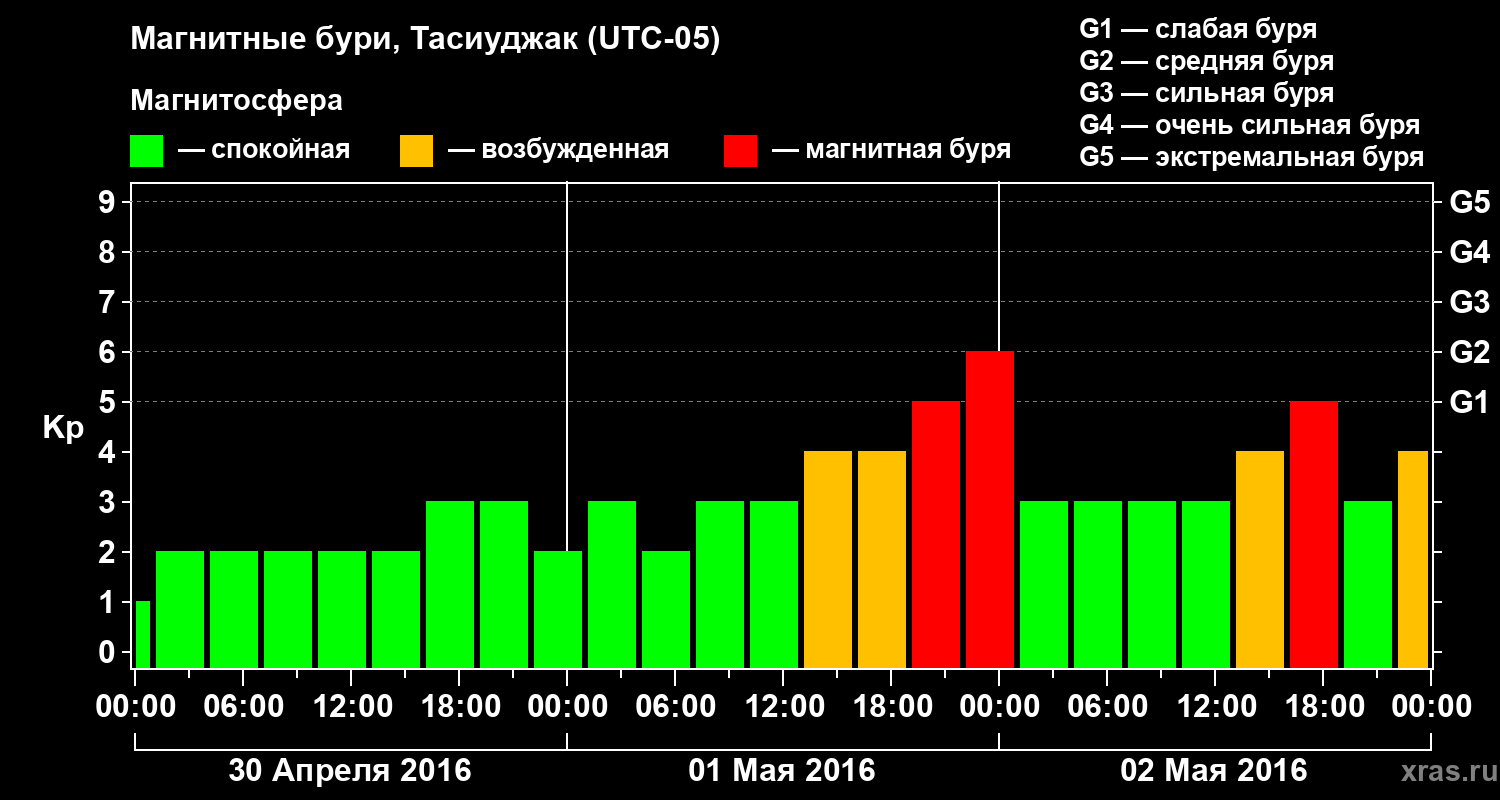
Task: Click 'G1 — слабая буря' legend line
Action: (1198, 29)
